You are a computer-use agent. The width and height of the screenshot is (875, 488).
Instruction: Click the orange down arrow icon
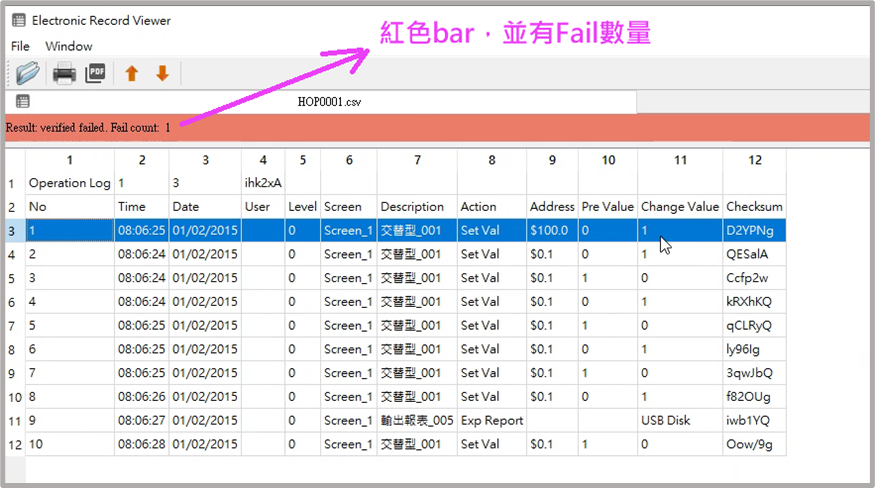pyautogui.click(x=162, y=73)
